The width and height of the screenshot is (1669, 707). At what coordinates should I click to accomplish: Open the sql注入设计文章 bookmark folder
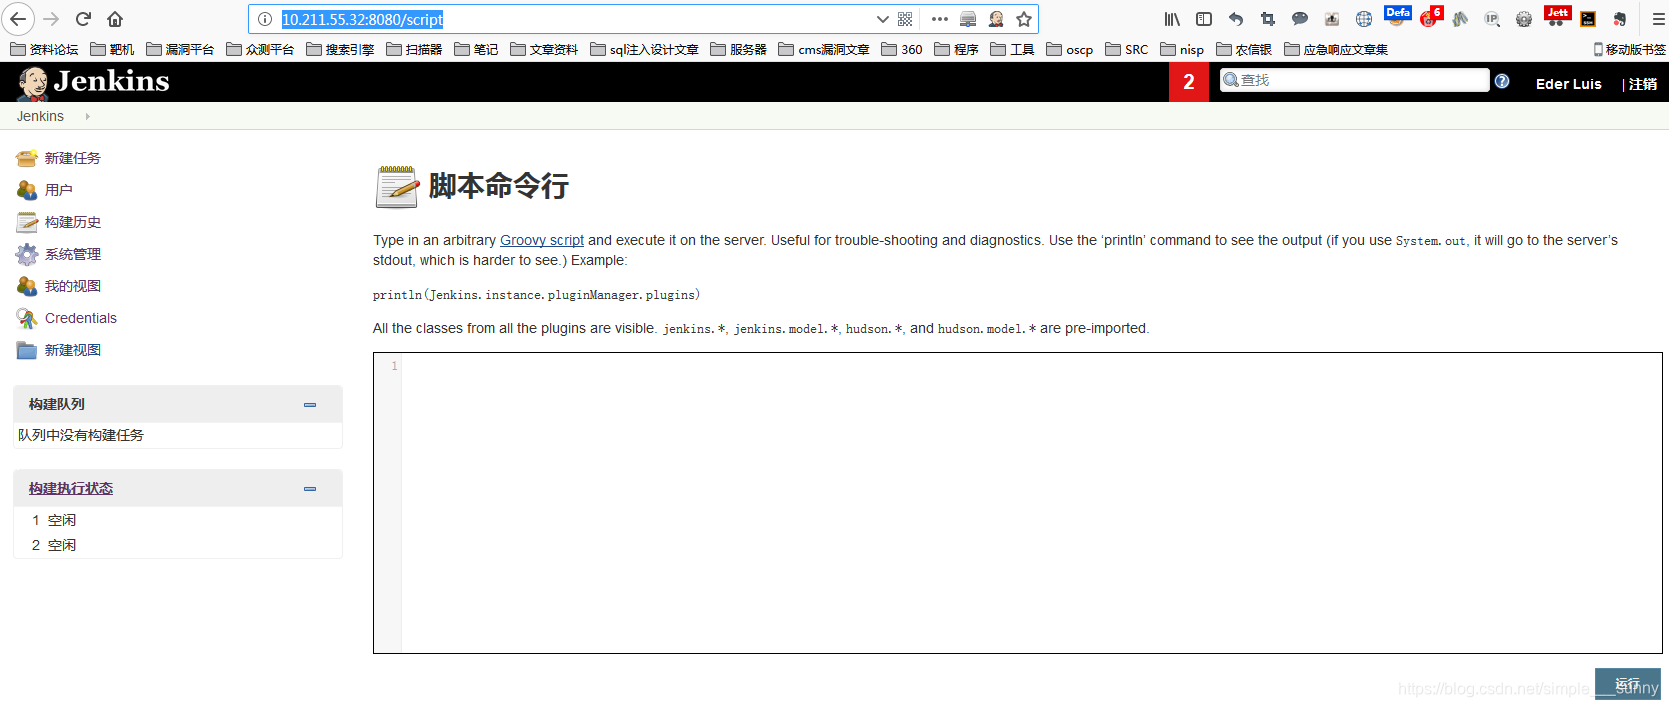(x=644, y=49)
